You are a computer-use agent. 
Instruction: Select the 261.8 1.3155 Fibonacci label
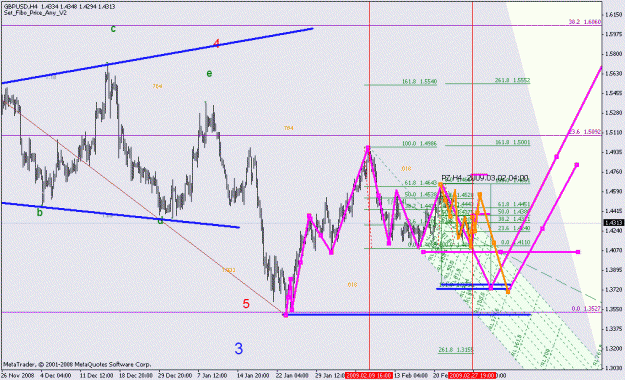(456, 350)
